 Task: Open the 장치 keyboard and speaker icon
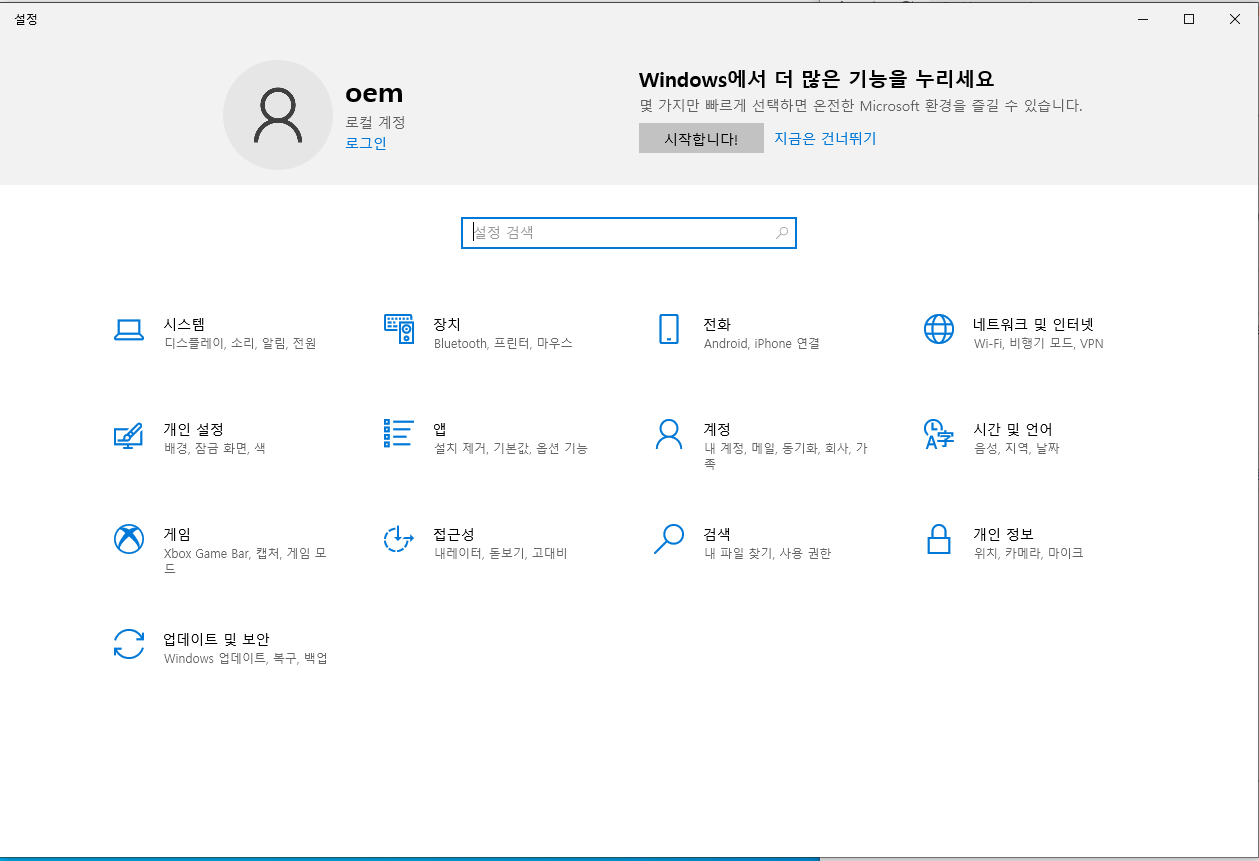pos(399,329)
